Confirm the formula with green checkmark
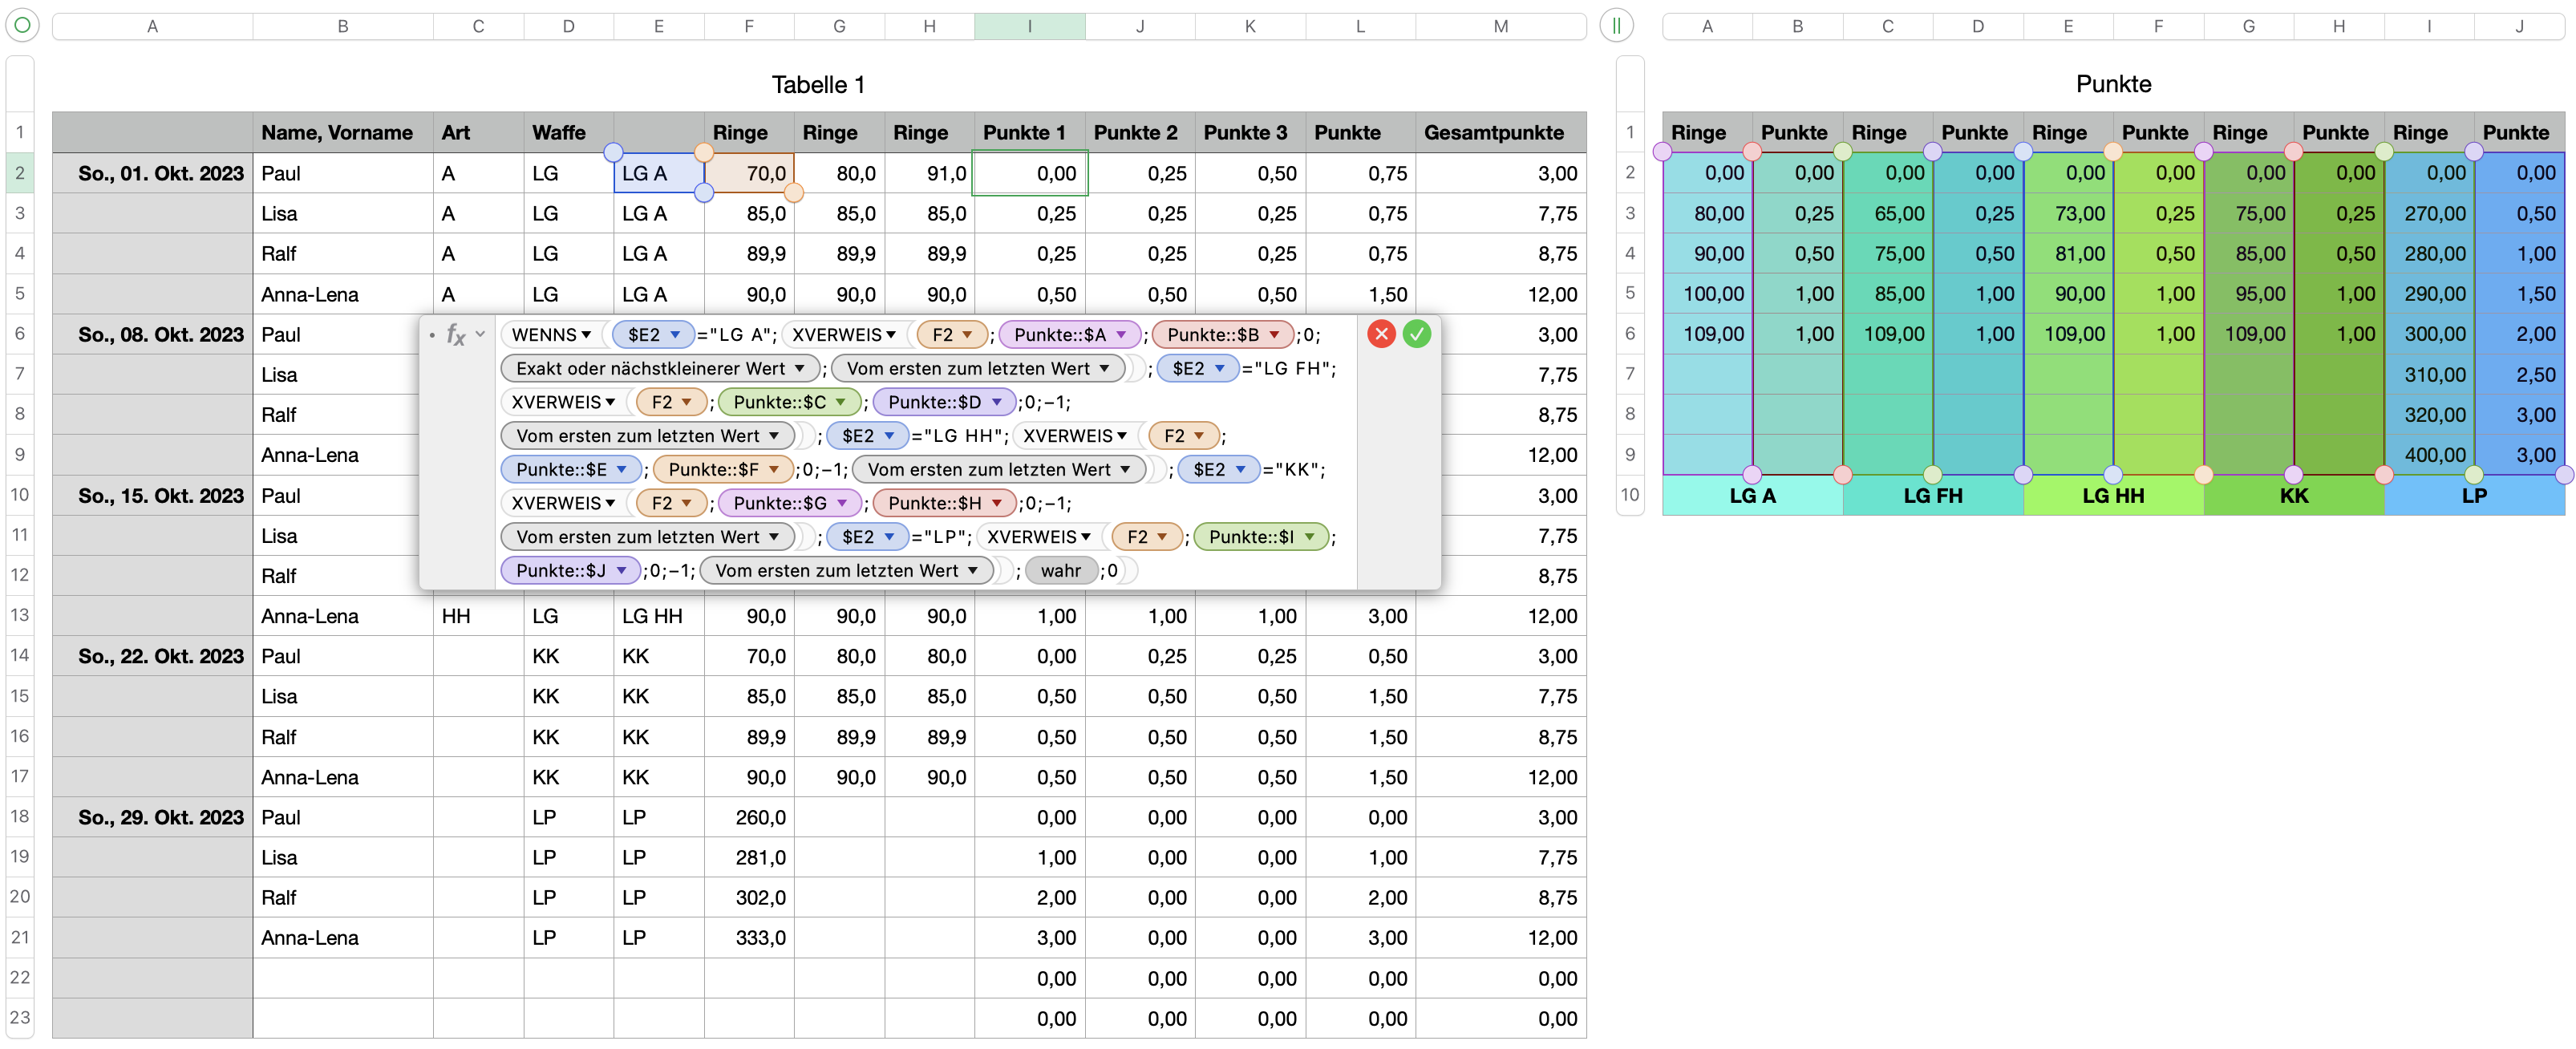This screenshot has width=2576, height=1049. tap(1416, 334)
